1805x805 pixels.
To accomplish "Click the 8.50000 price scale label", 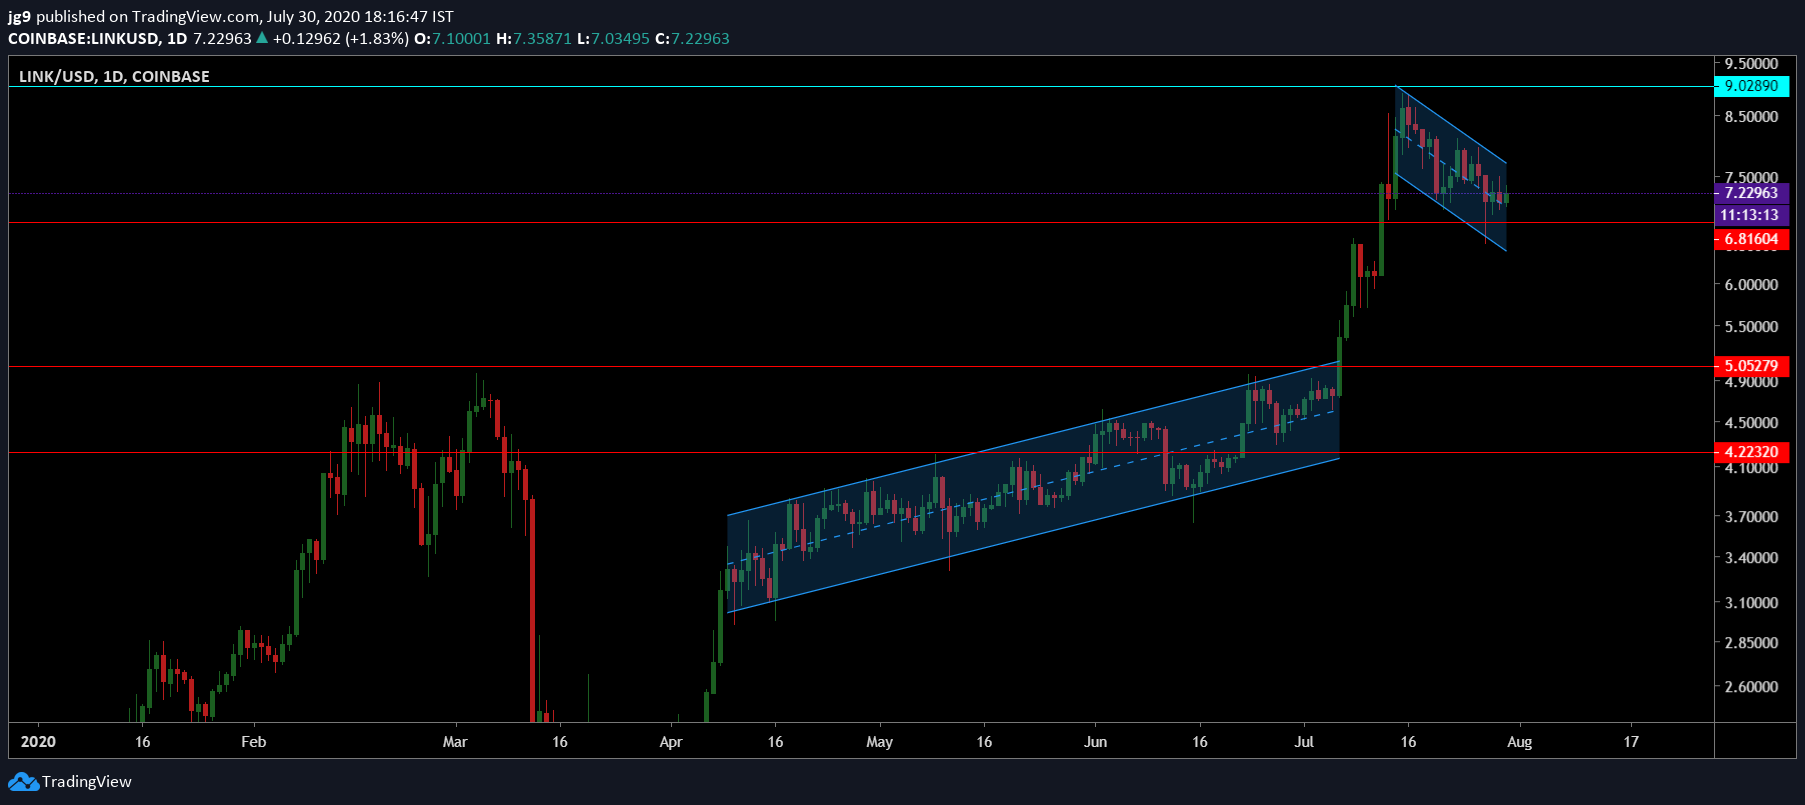I will click(1751, 116).
